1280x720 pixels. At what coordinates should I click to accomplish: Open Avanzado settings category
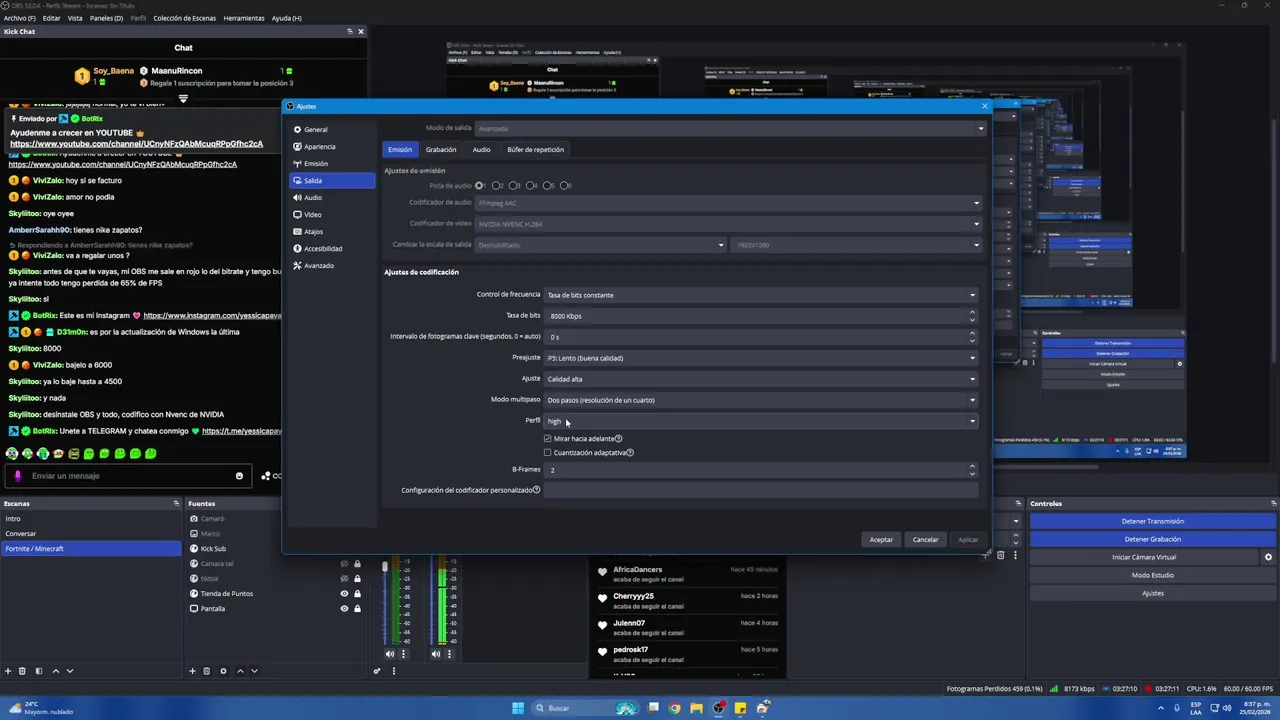point(332,266)
